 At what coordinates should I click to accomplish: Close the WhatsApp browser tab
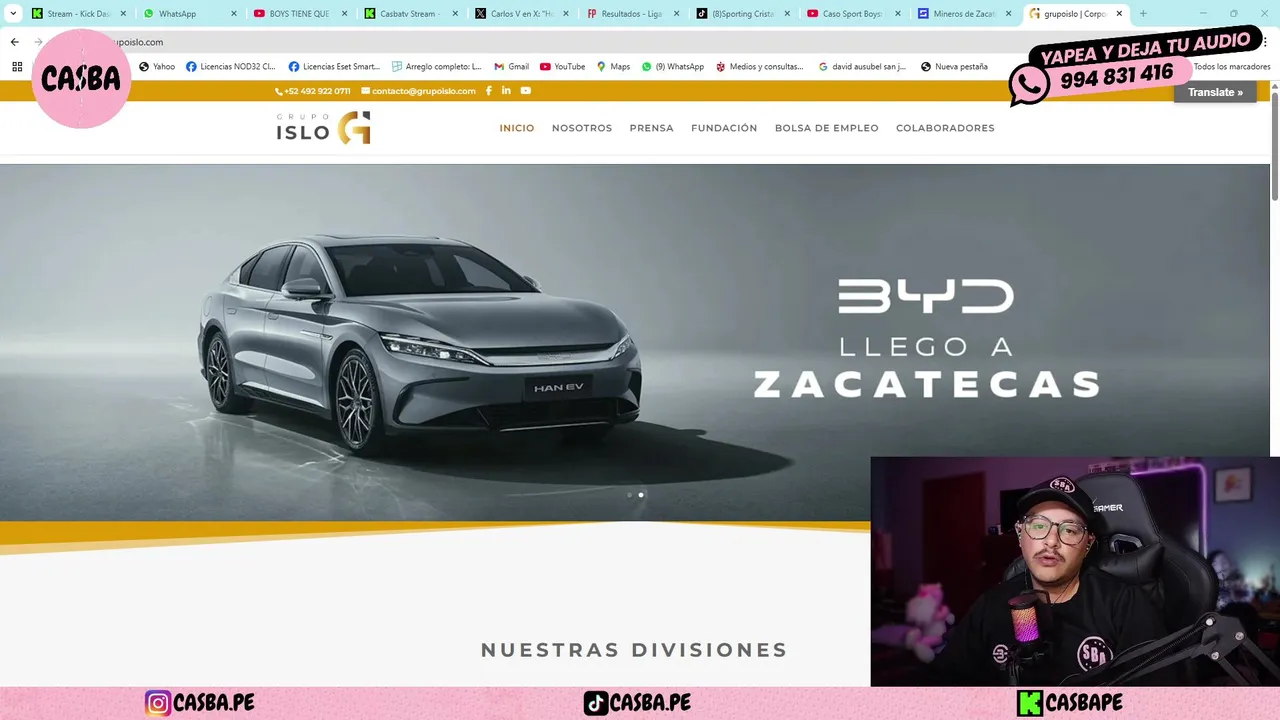point(234,14)
